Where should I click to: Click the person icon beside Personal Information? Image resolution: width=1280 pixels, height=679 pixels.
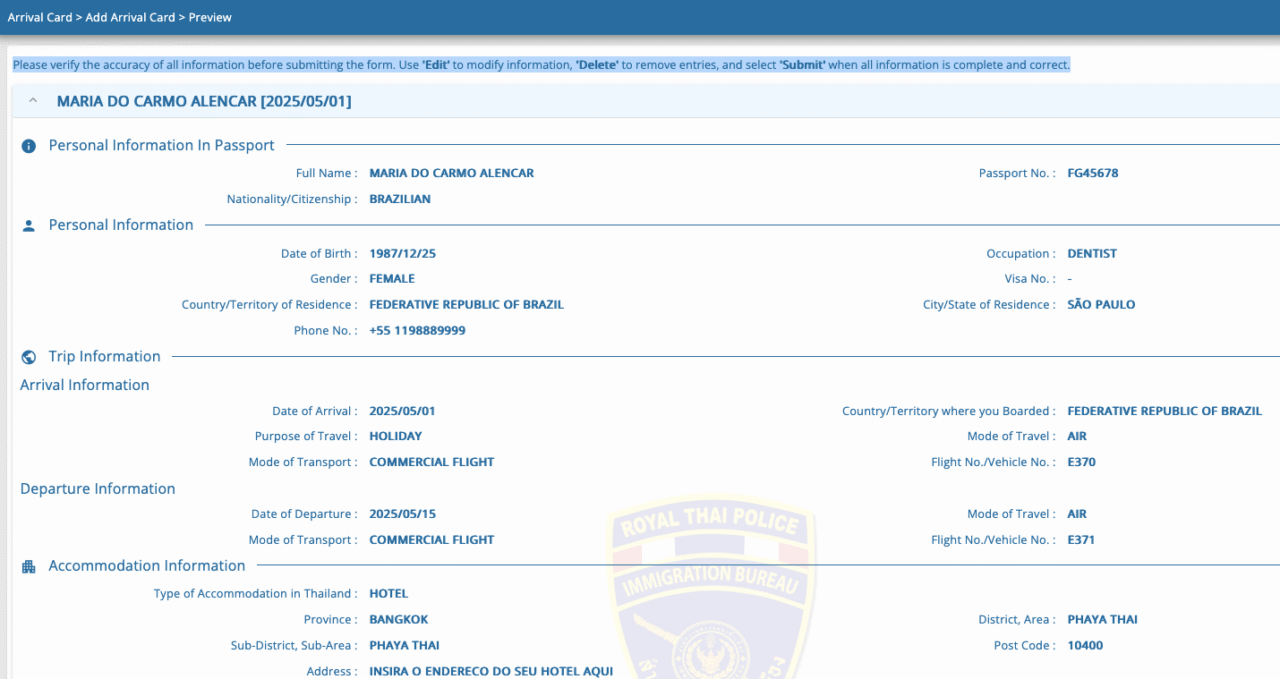click(x=29, y=226)
